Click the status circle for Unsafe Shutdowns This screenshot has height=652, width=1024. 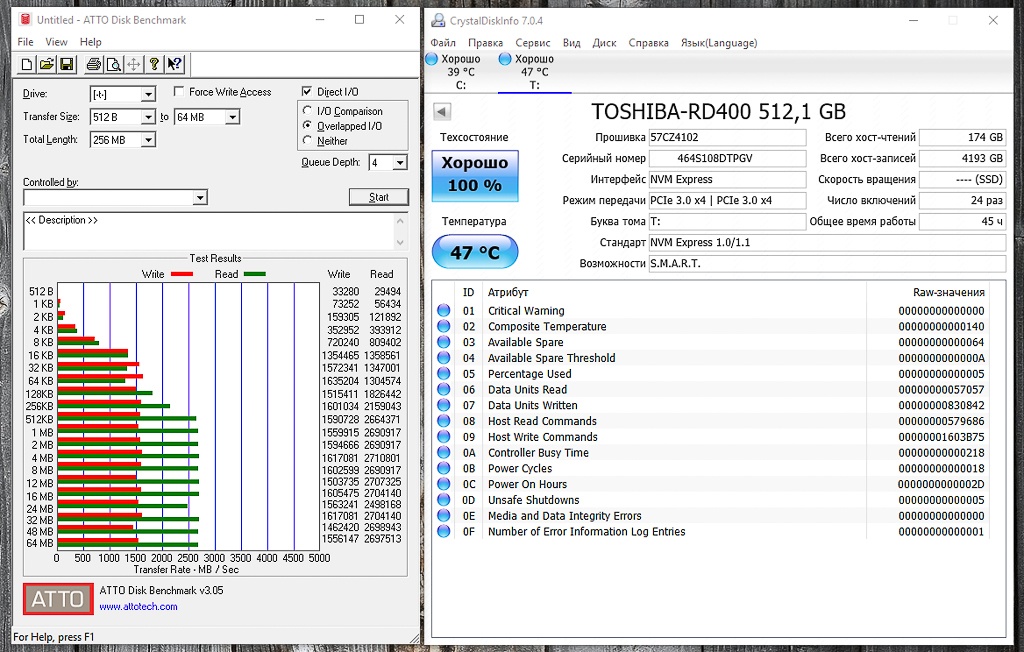[x=443, y=500]
